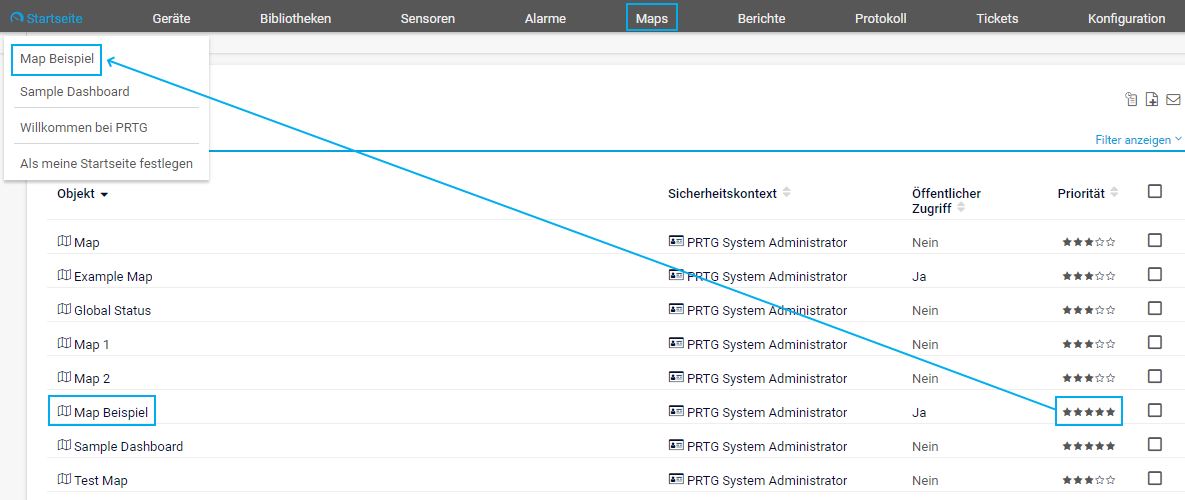Tick the checkbox for the Map Beispiel row

tap(1155, 410)
